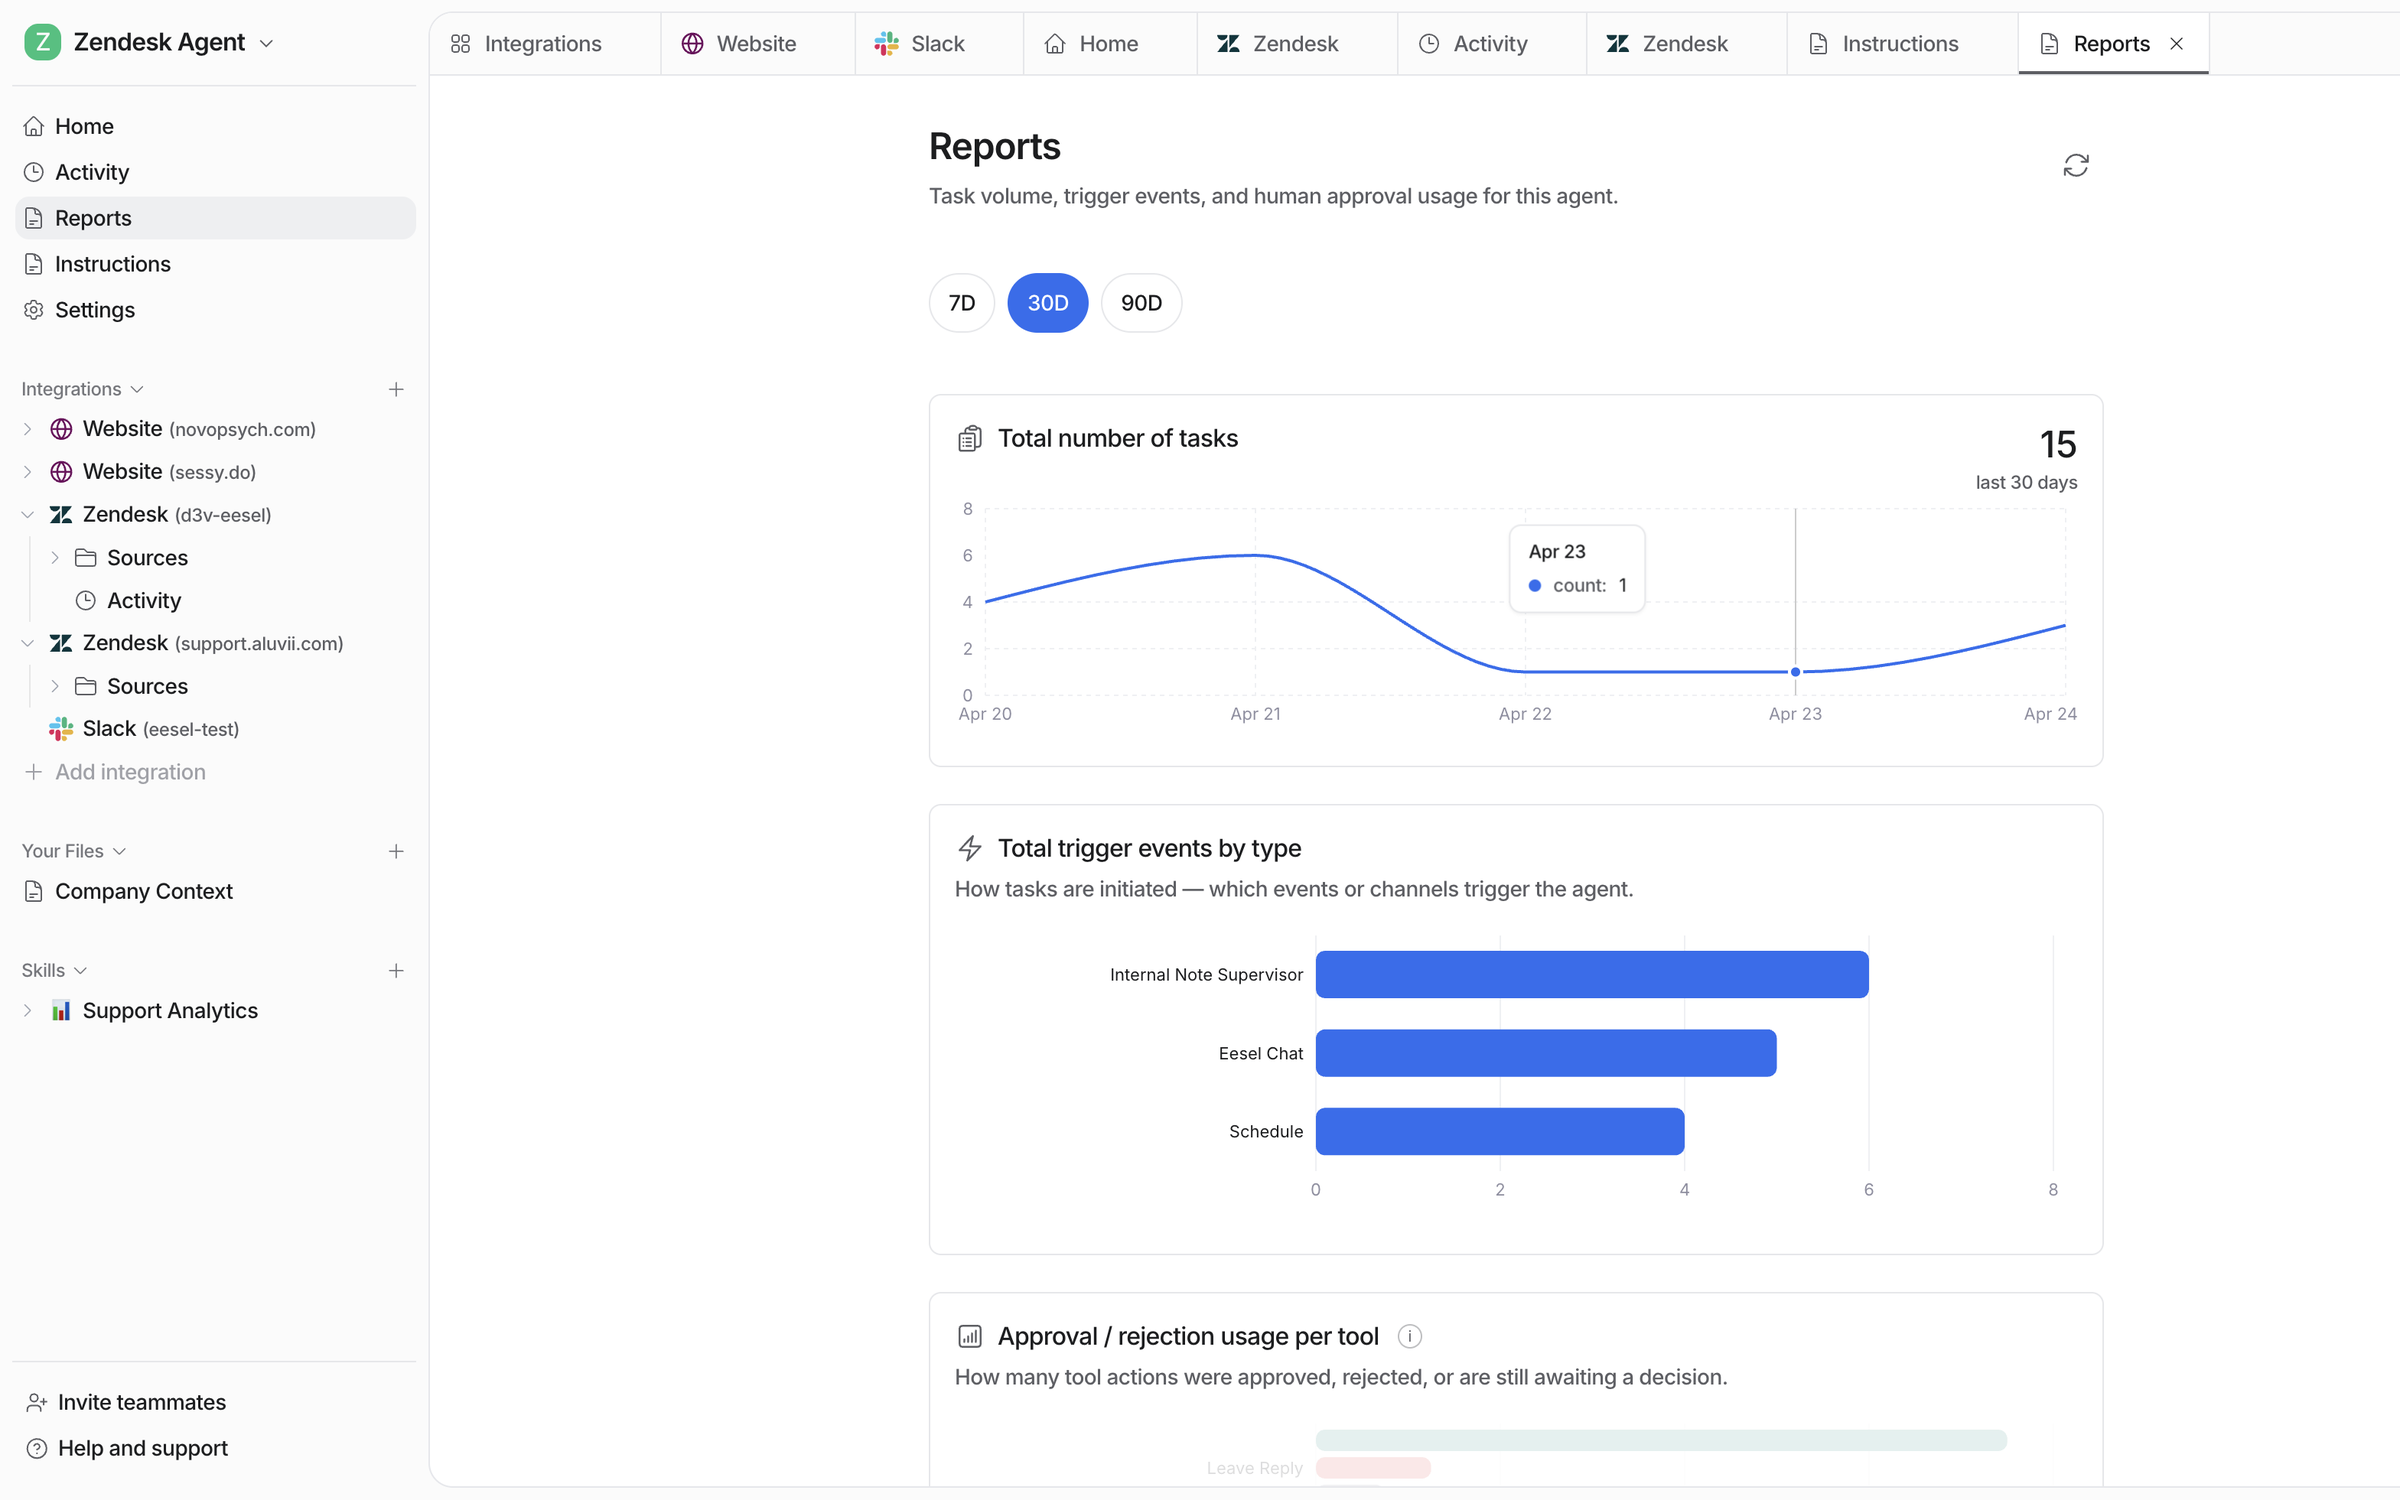Collapse the Zendesk support.aluvii.com integration
Viewport: 2400px width, 1500px height.
pos(28,643)
